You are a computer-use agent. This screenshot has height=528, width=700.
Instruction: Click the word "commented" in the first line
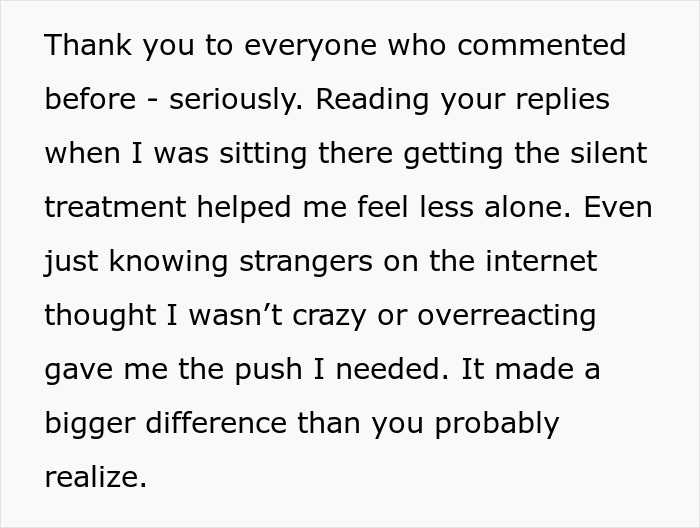[x=541, y=45]
